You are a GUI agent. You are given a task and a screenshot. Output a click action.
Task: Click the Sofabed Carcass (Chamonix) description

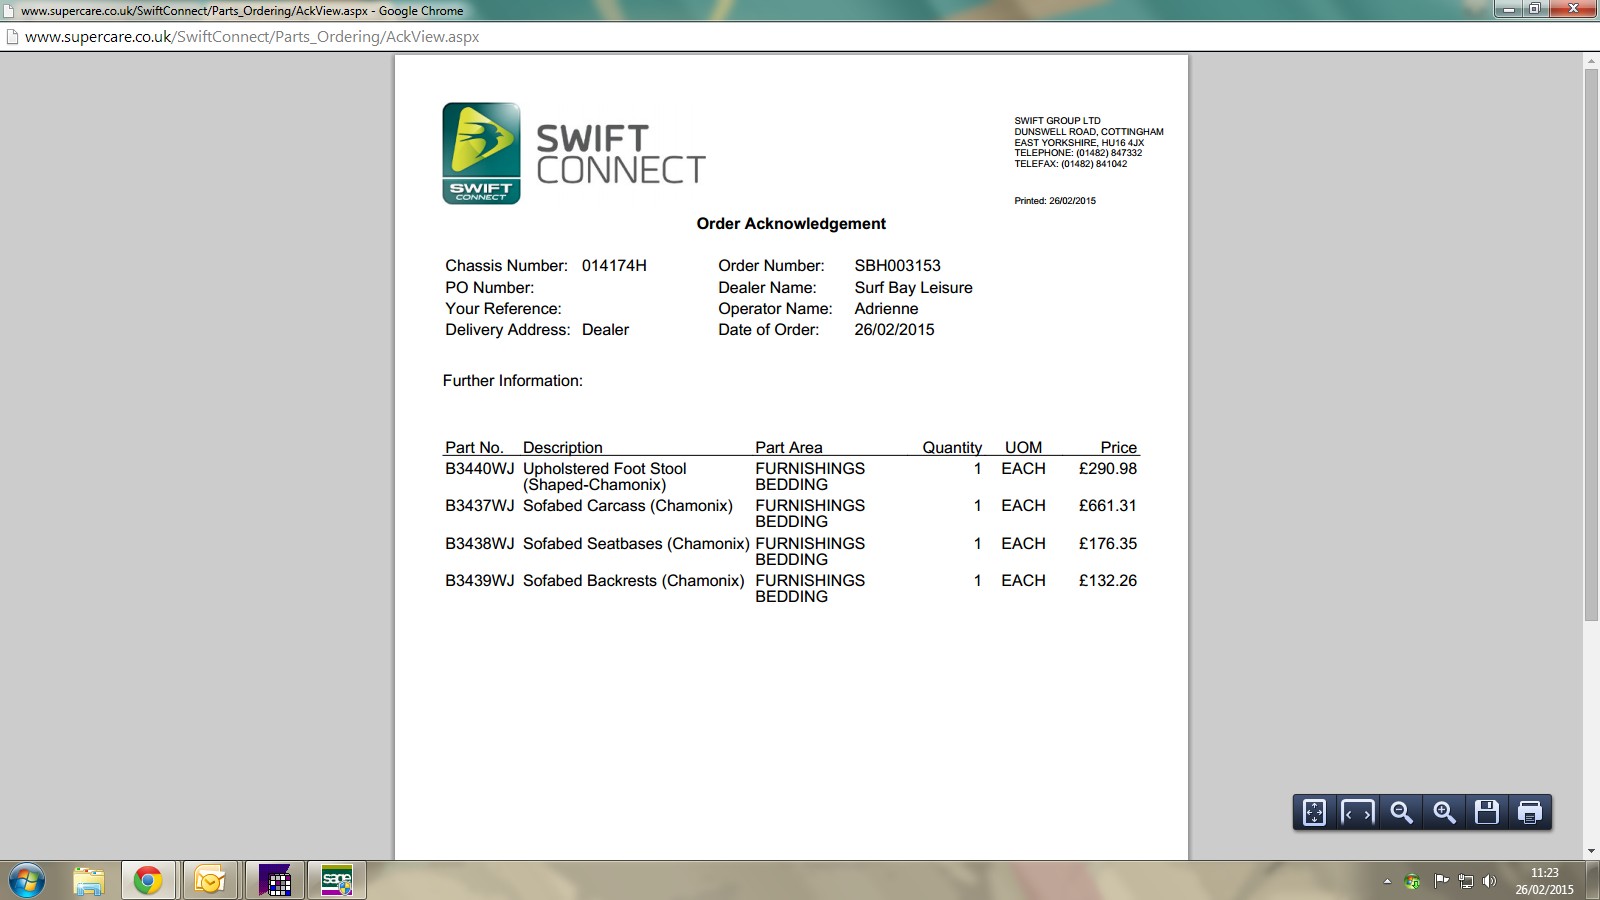tap(628, 506)
